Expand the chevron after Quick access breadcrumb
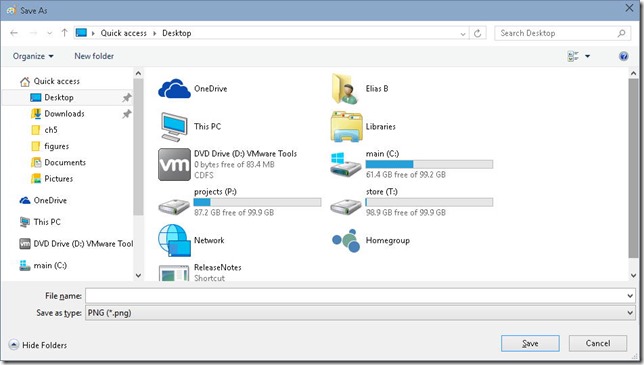Viewport: 644px width, 365px height. pyautogui.click(x=154, y=33)
